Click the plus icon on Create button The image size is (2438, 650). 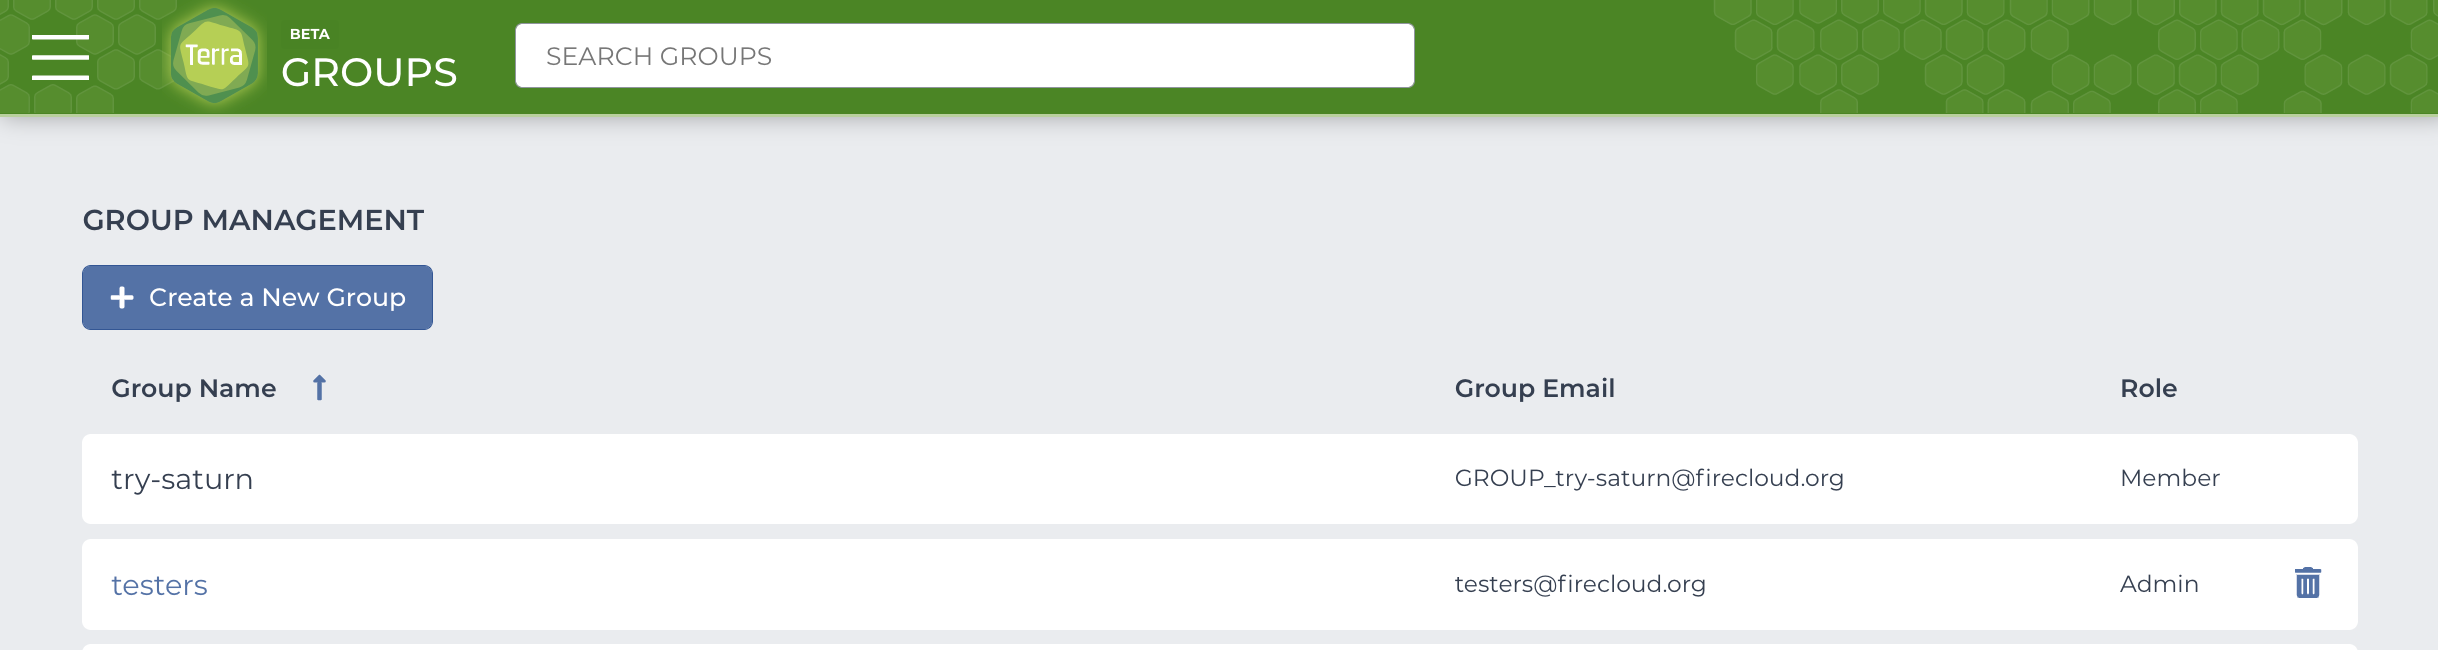(122, 297)
